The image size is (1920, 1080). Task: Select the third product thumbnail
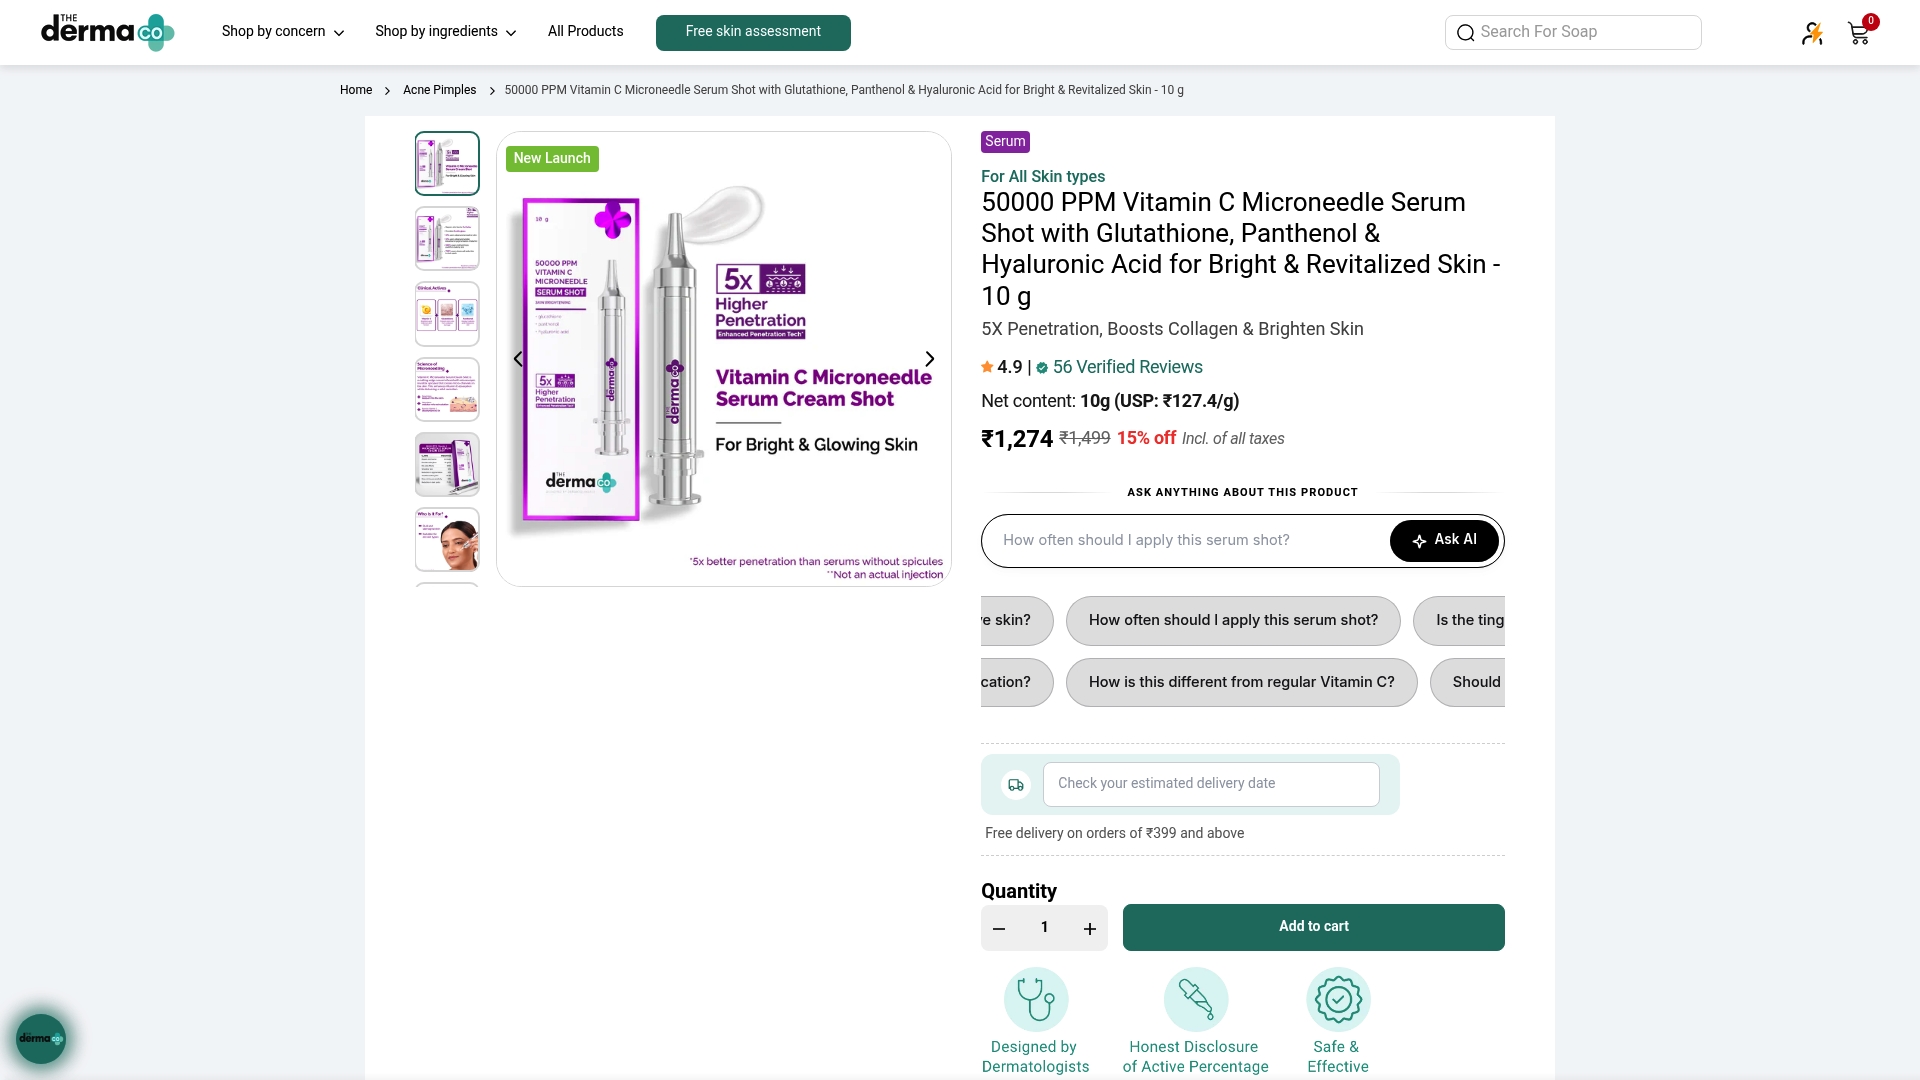pyautogui.click(x=447, y=314)
